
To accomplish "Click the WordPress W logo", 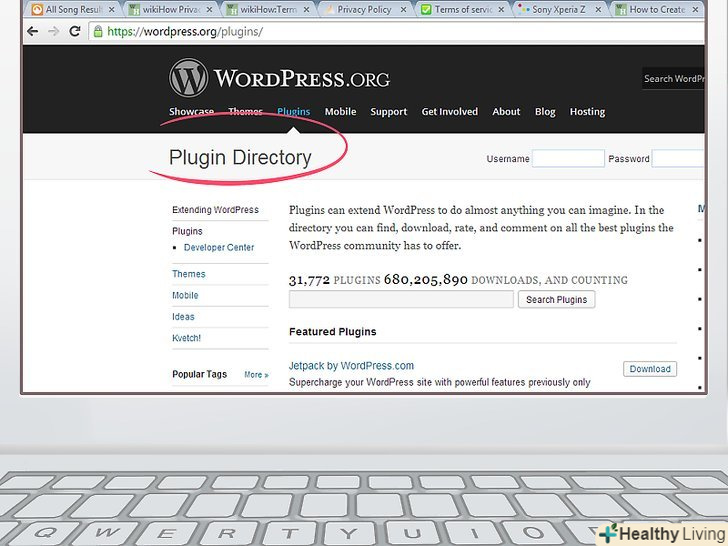I will [x=188, y=78].
